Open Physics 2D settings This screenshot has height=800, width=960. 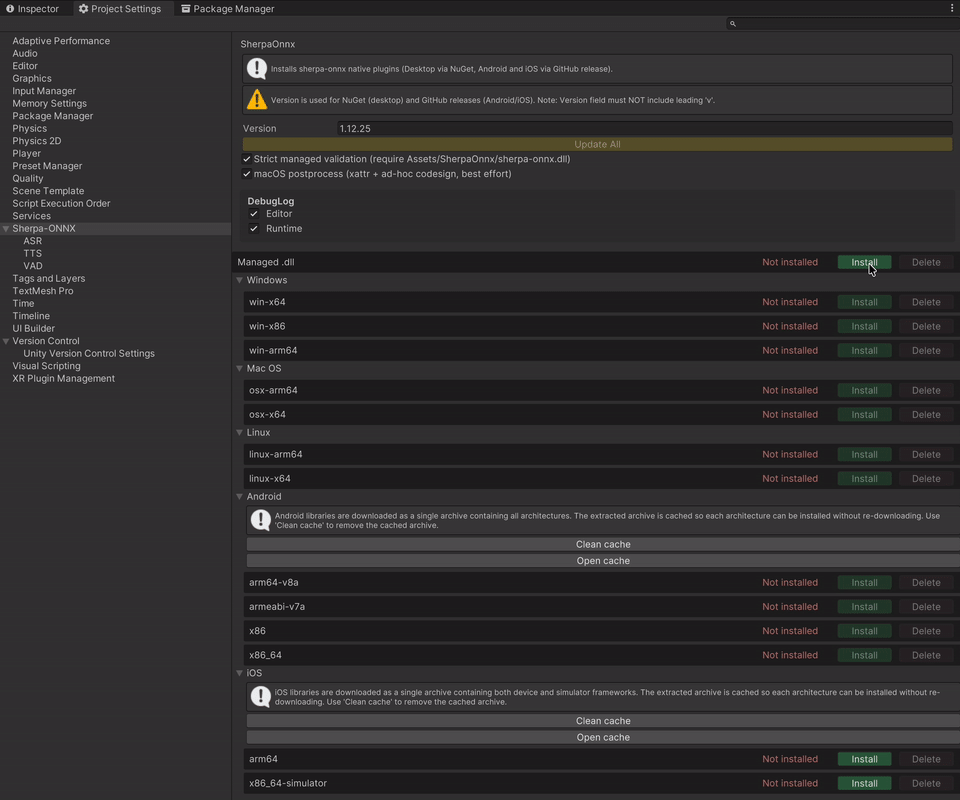coord(37,141)
